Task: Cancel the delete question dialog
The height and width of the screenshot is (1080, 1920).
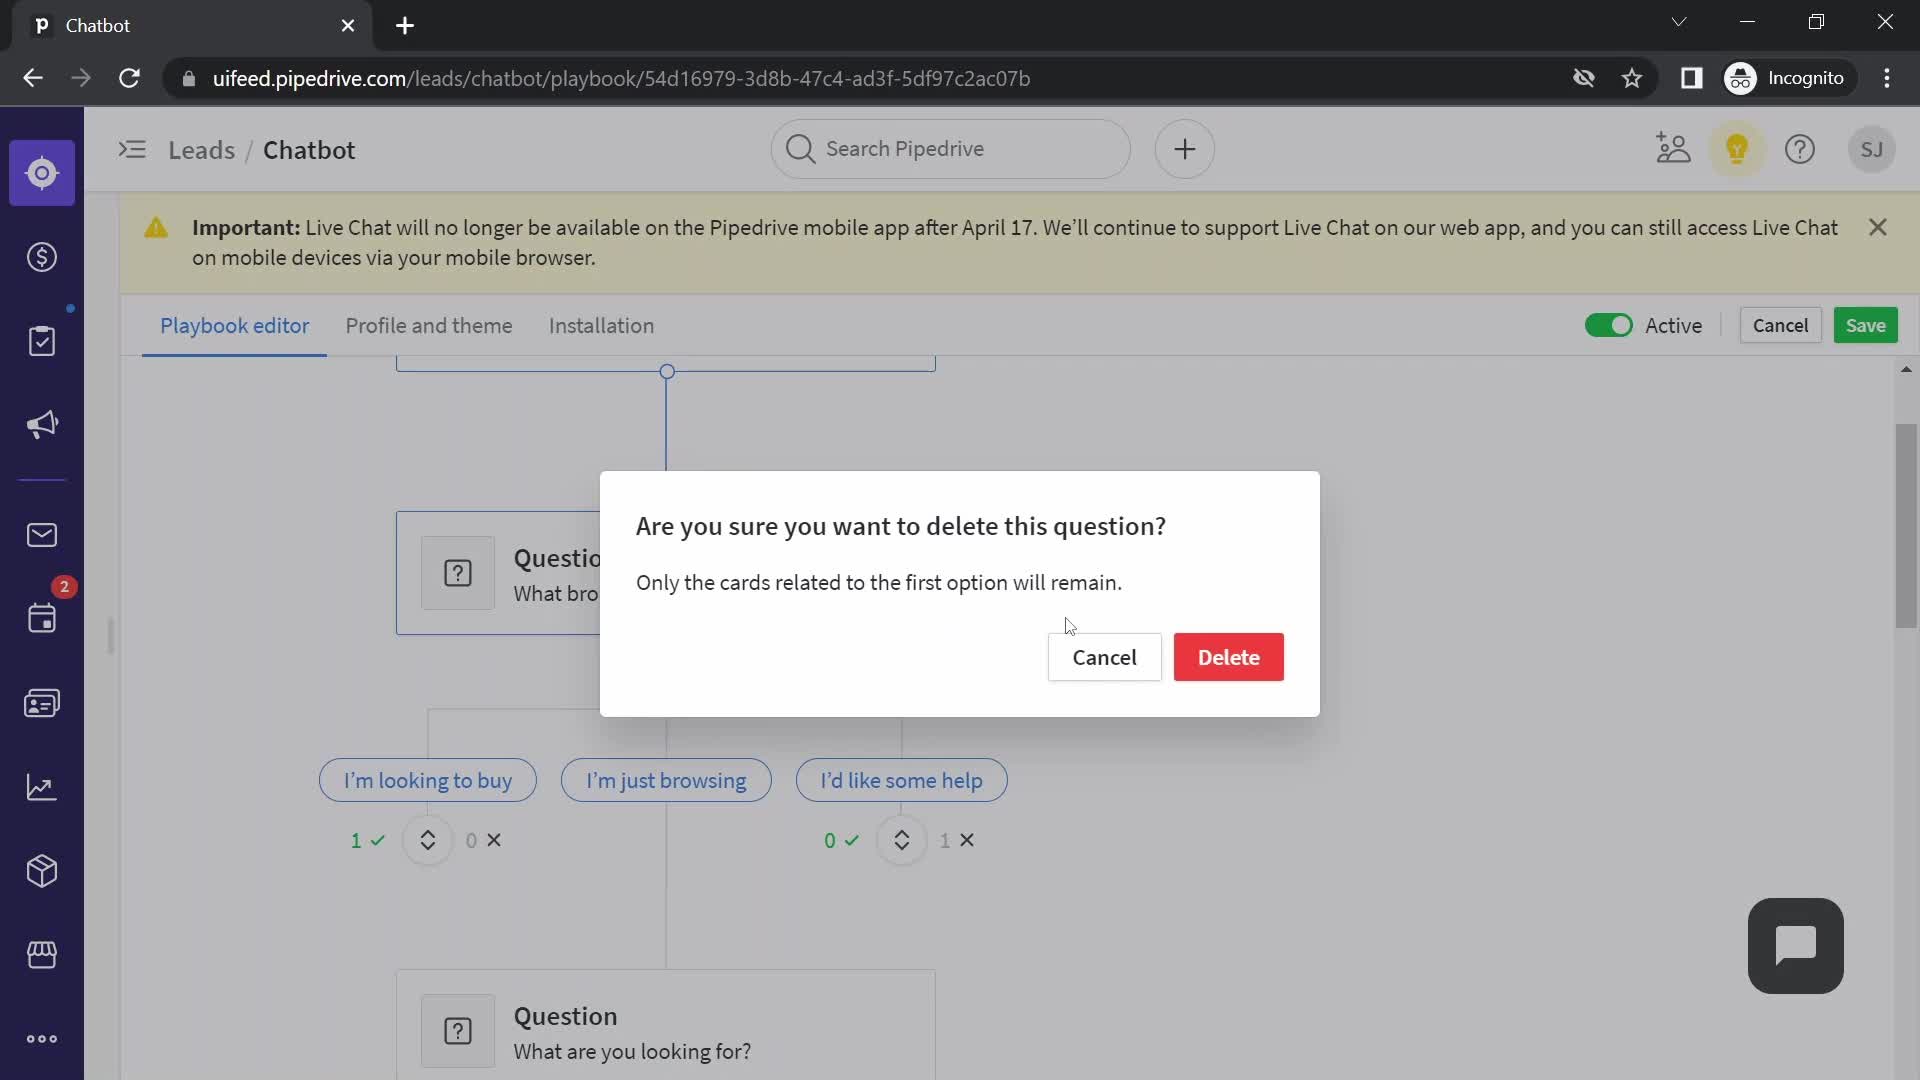Action: (1104, 657)
